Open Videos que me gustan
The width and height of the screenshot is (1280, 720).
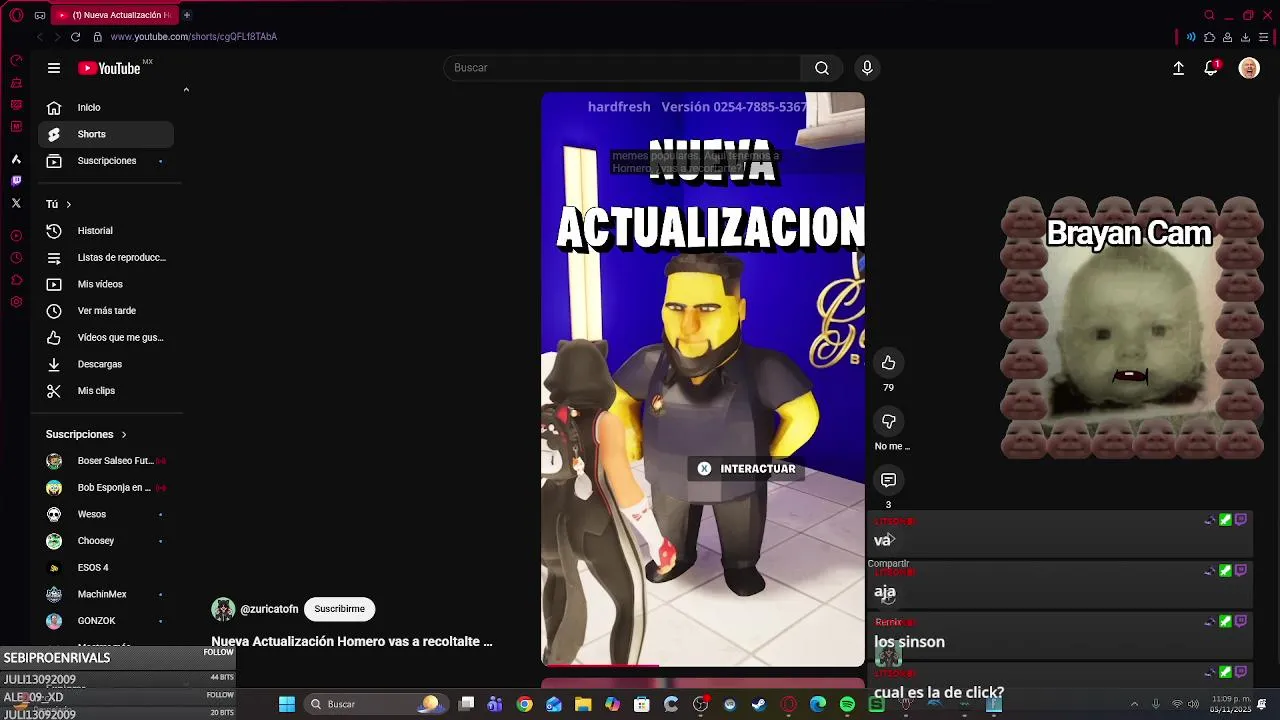pos(106,338)
